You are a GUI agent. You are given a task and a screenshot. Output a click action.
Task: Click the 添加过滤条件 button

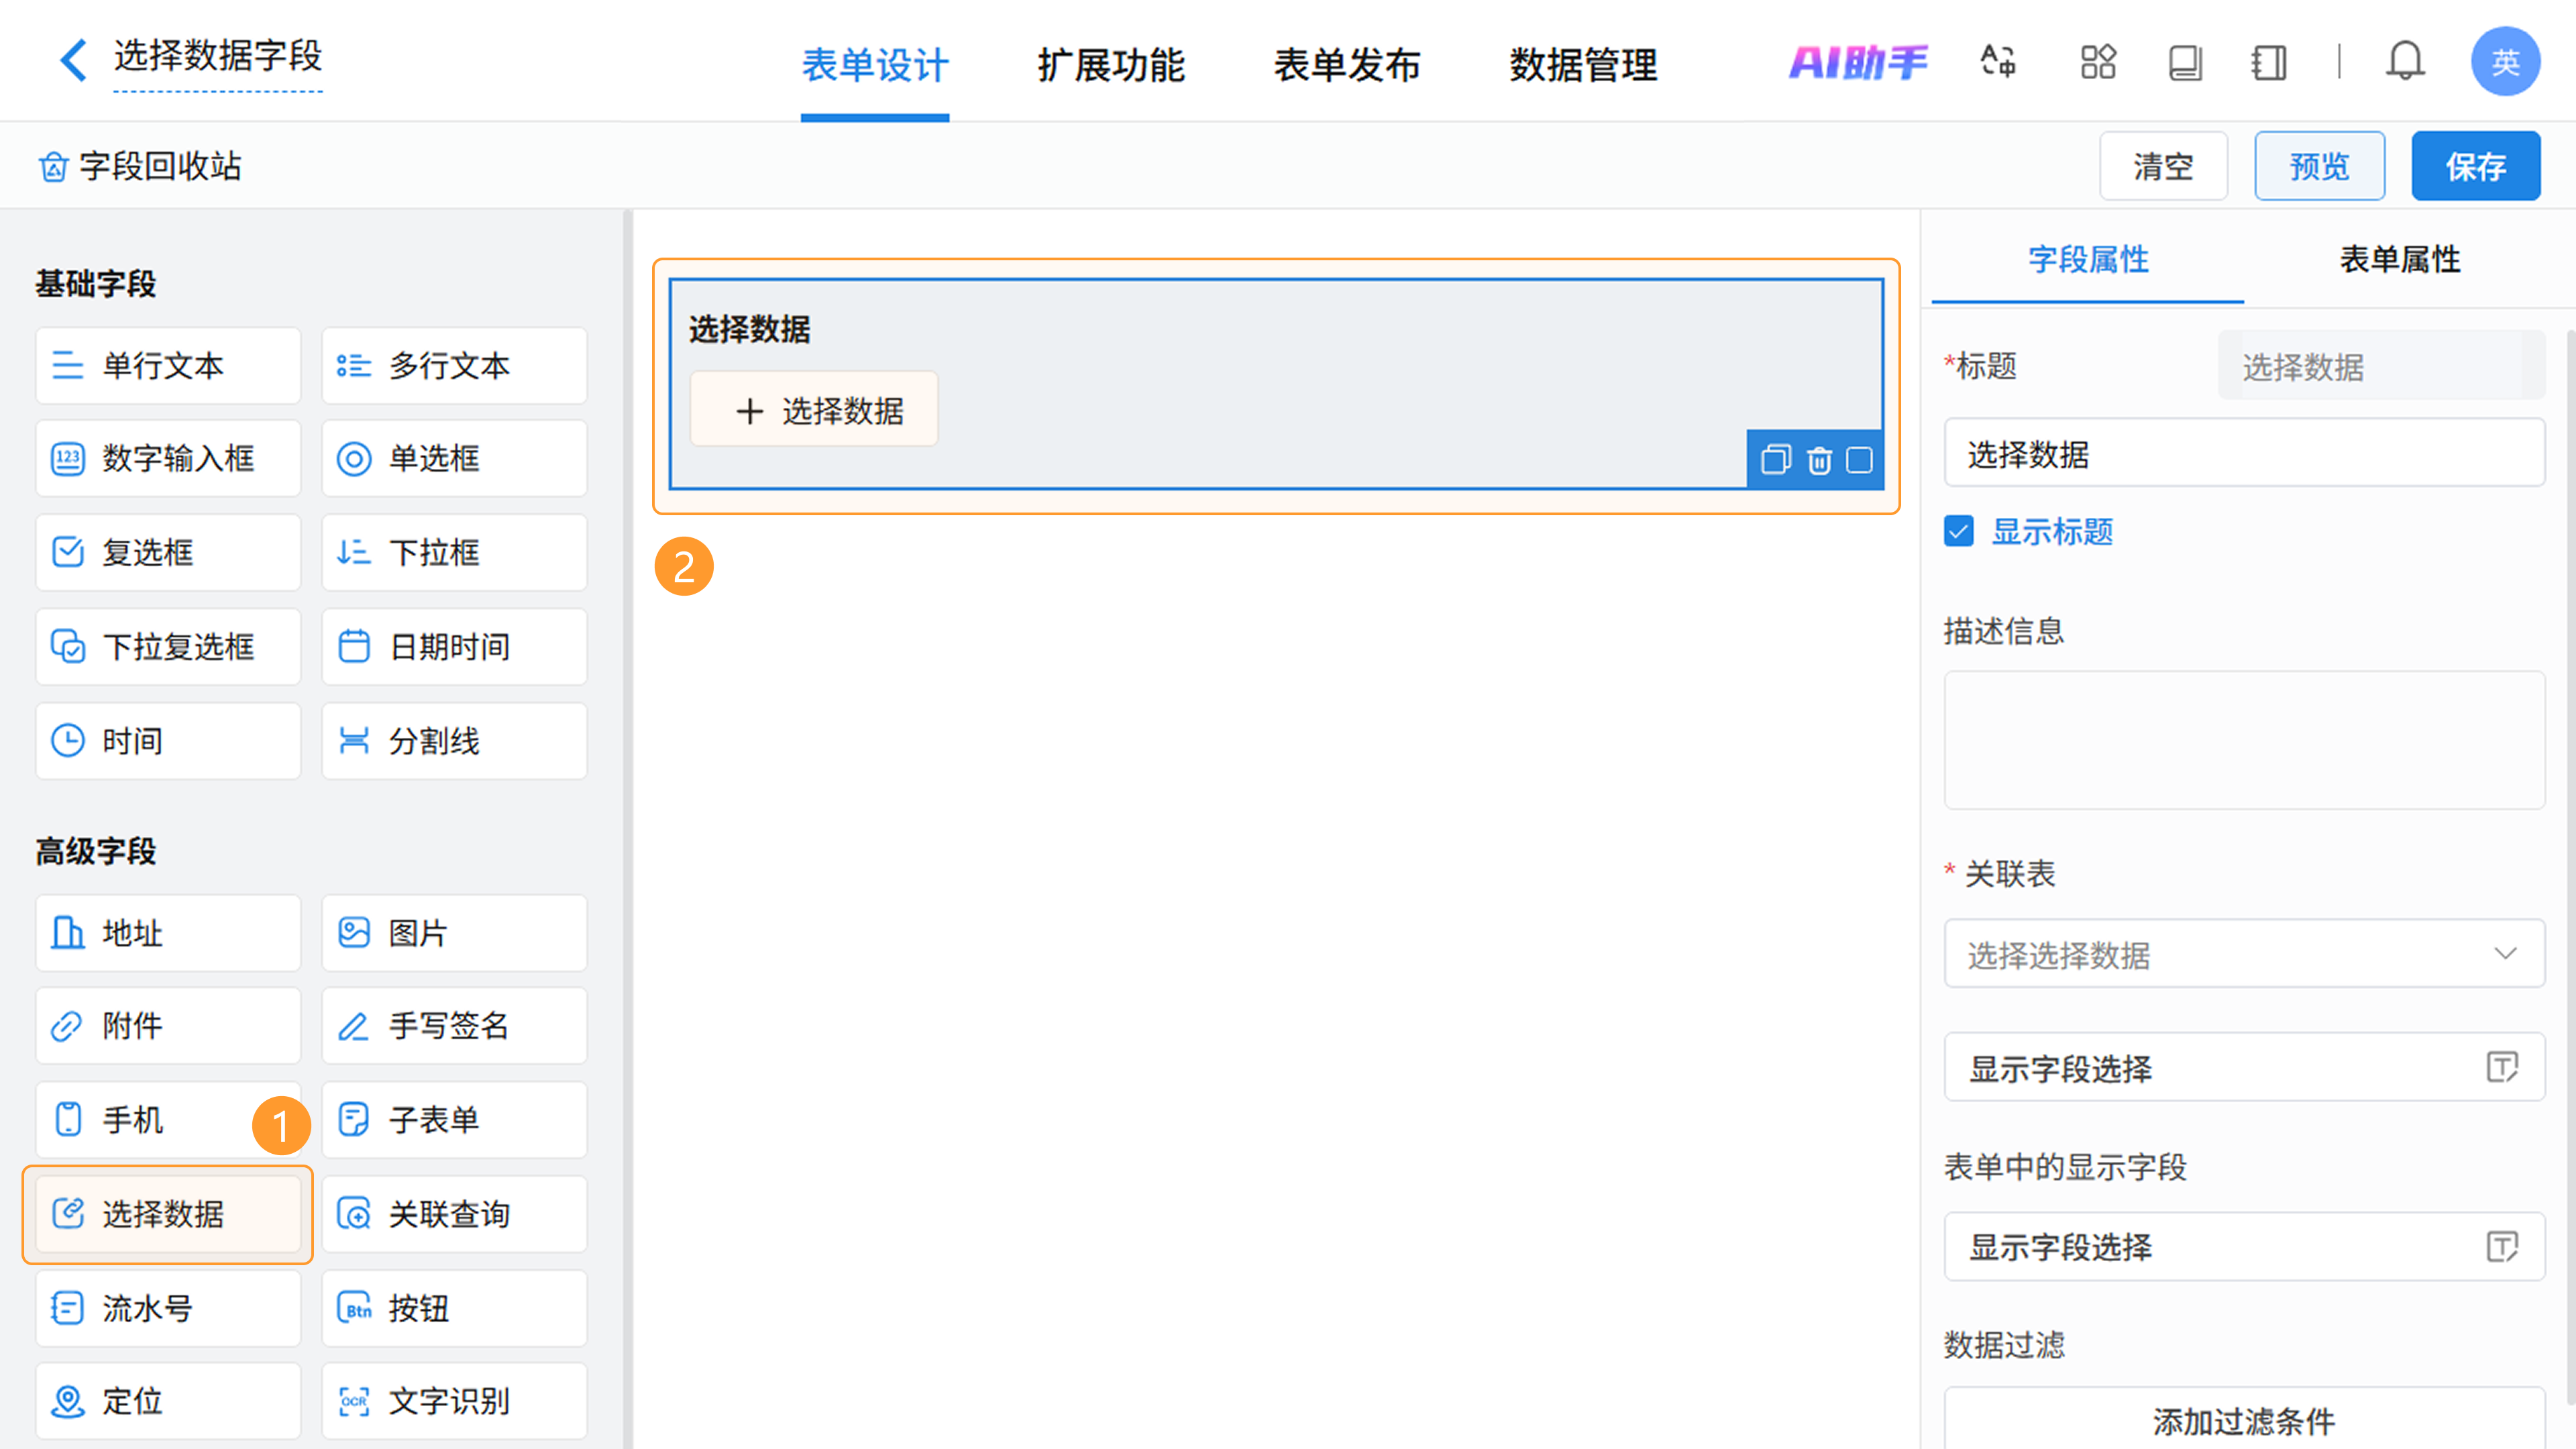tap(2243, 1420)
